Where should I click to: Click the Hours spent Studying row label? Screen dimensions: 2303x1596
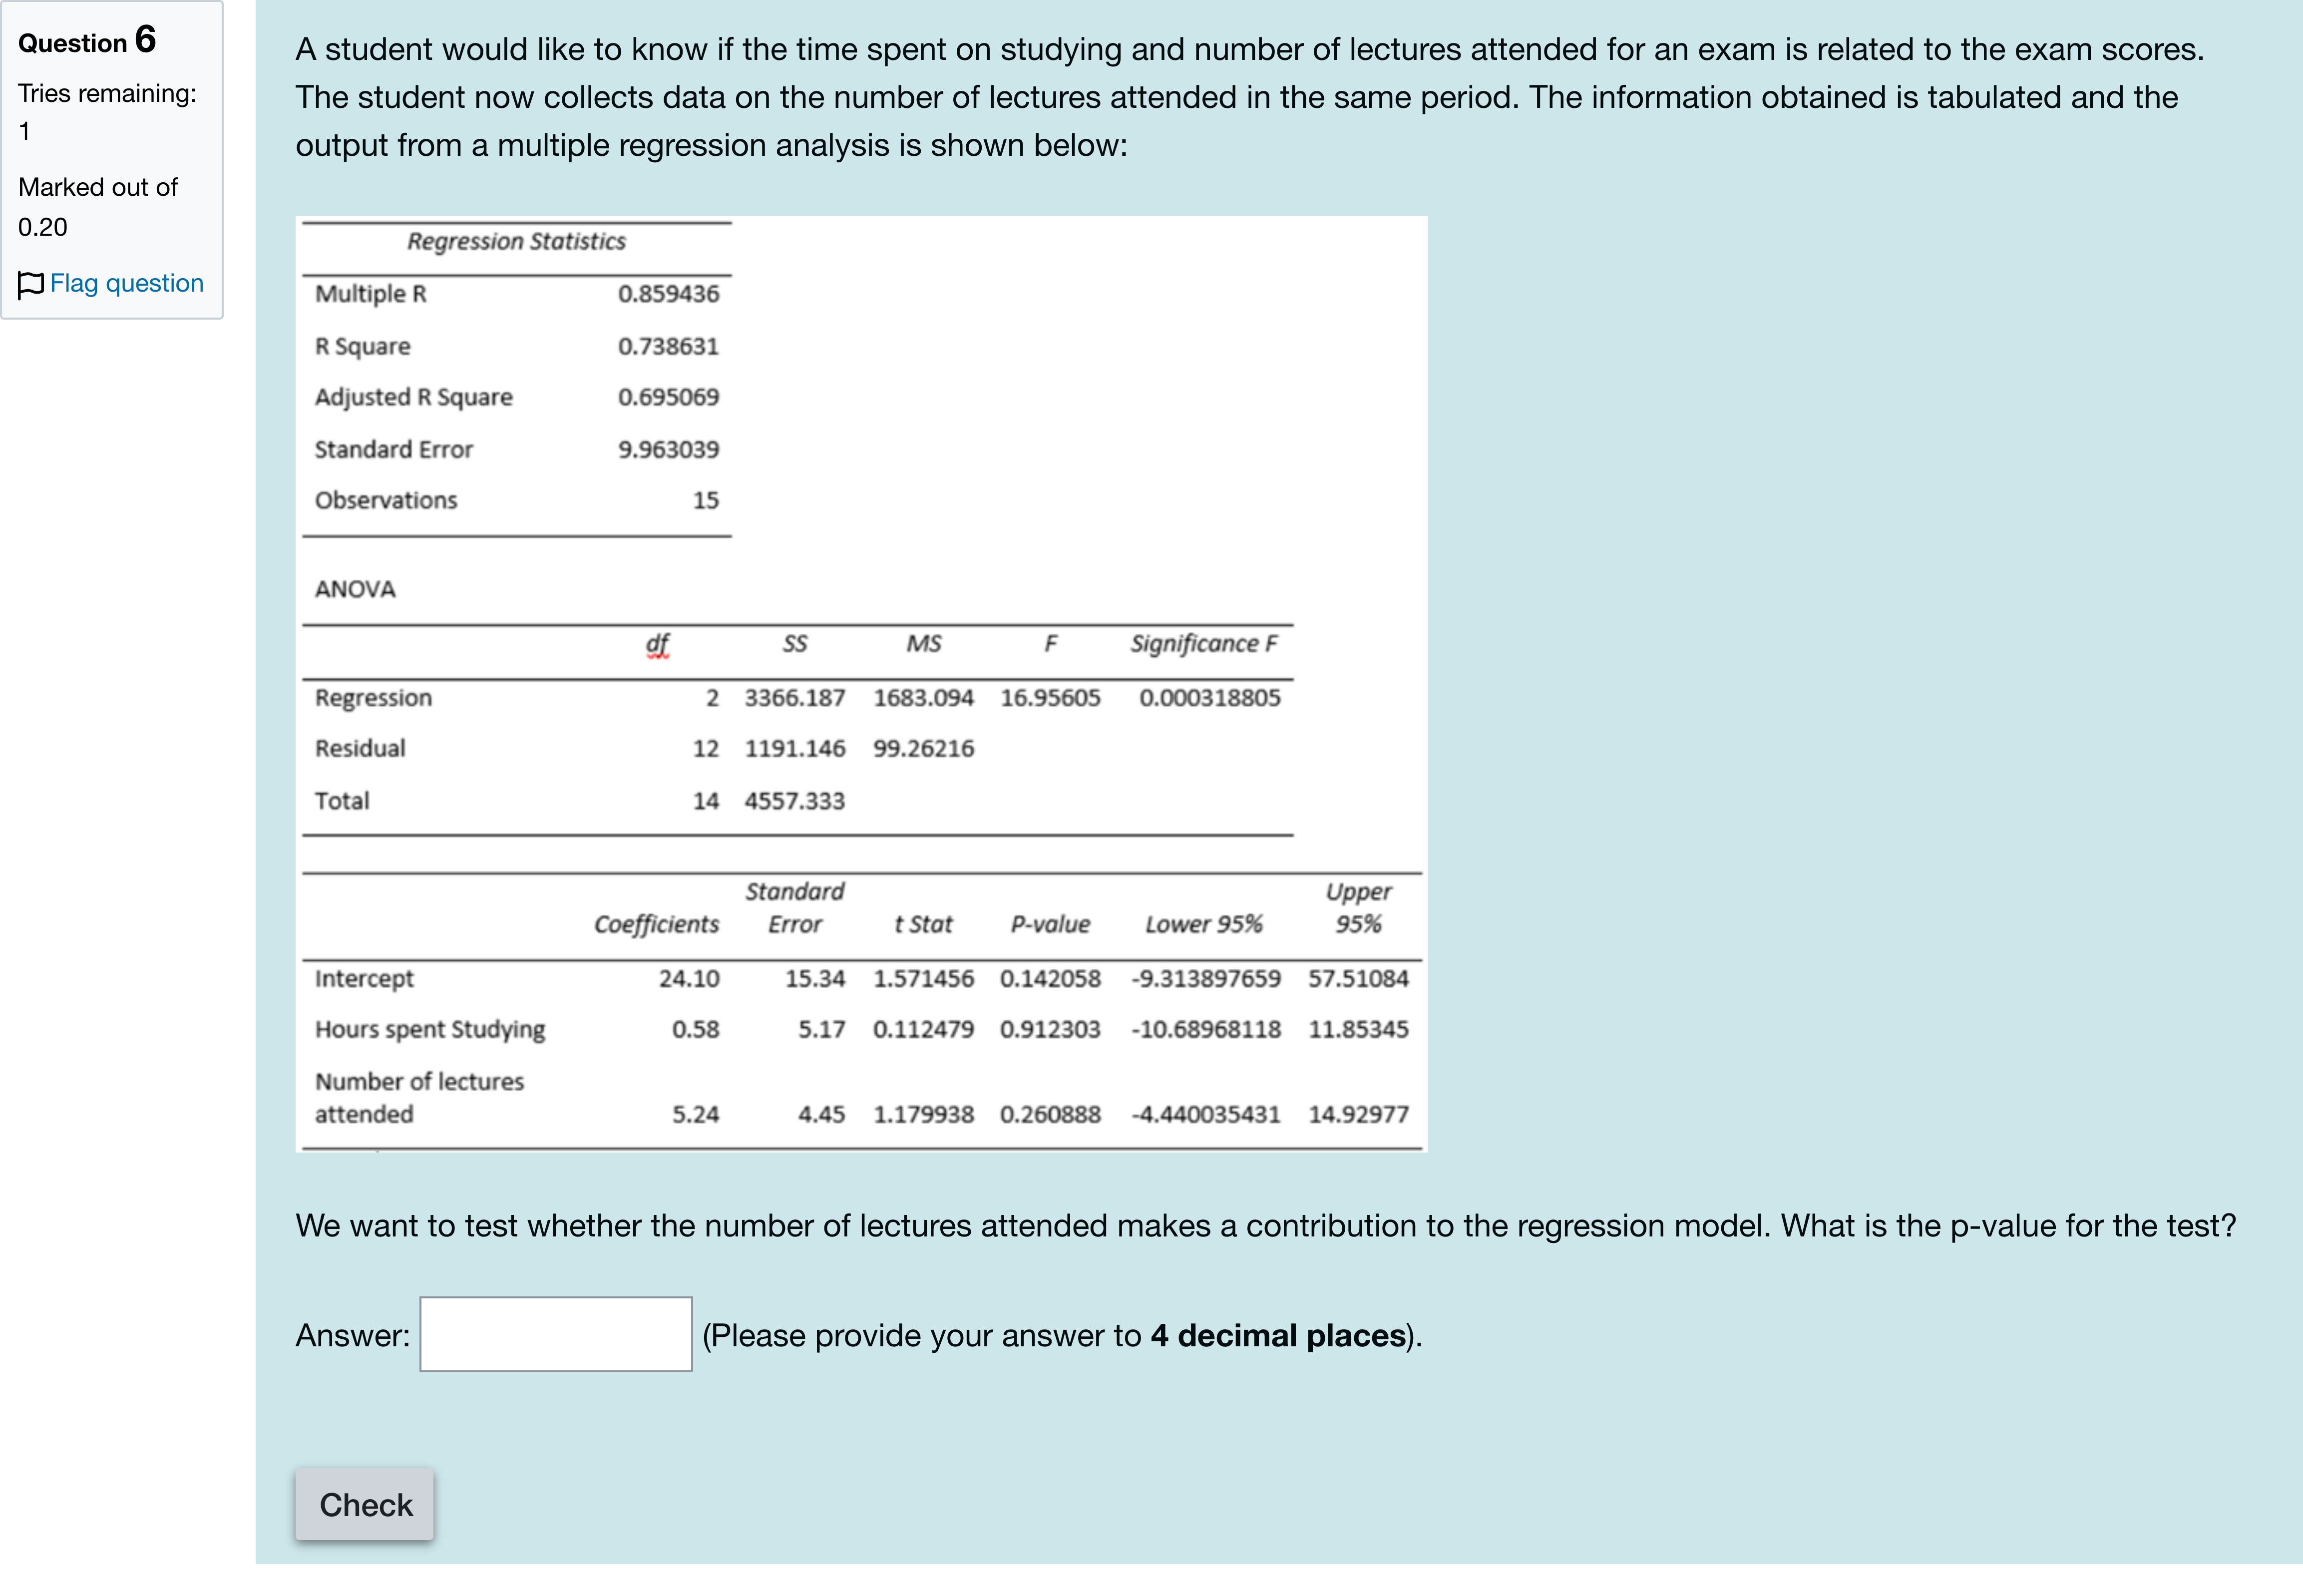point(430,1030)
